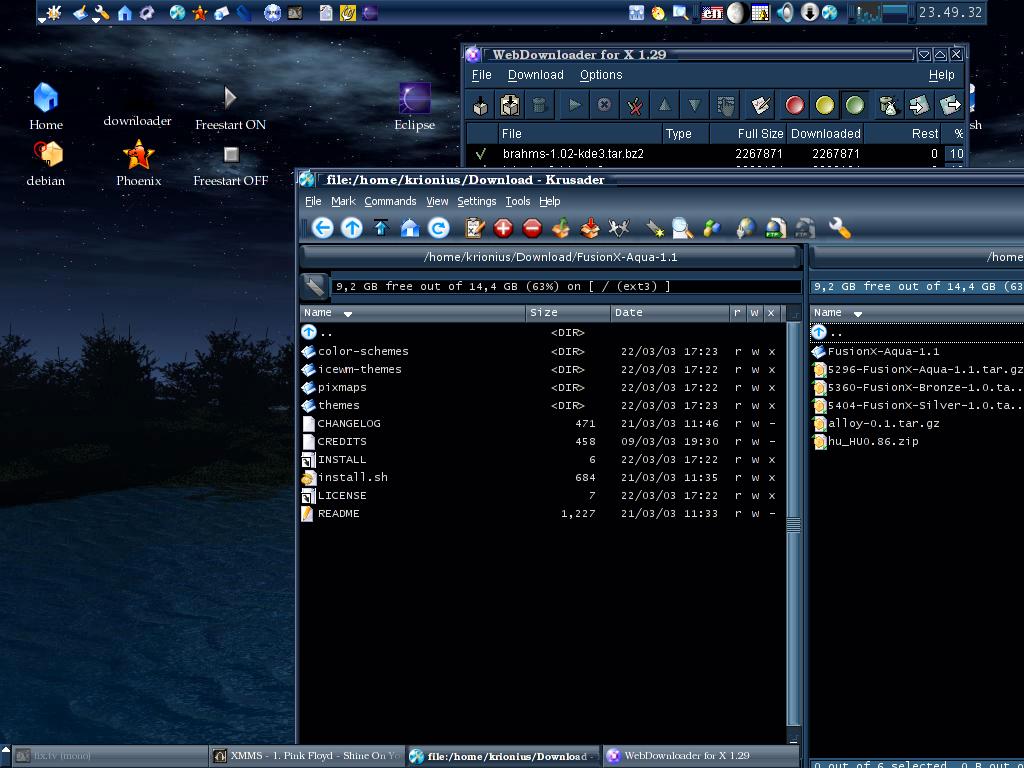Click the en keyboard layout flag indicator
This screenshot has height=768, width=1024.
tap(712, 12)
